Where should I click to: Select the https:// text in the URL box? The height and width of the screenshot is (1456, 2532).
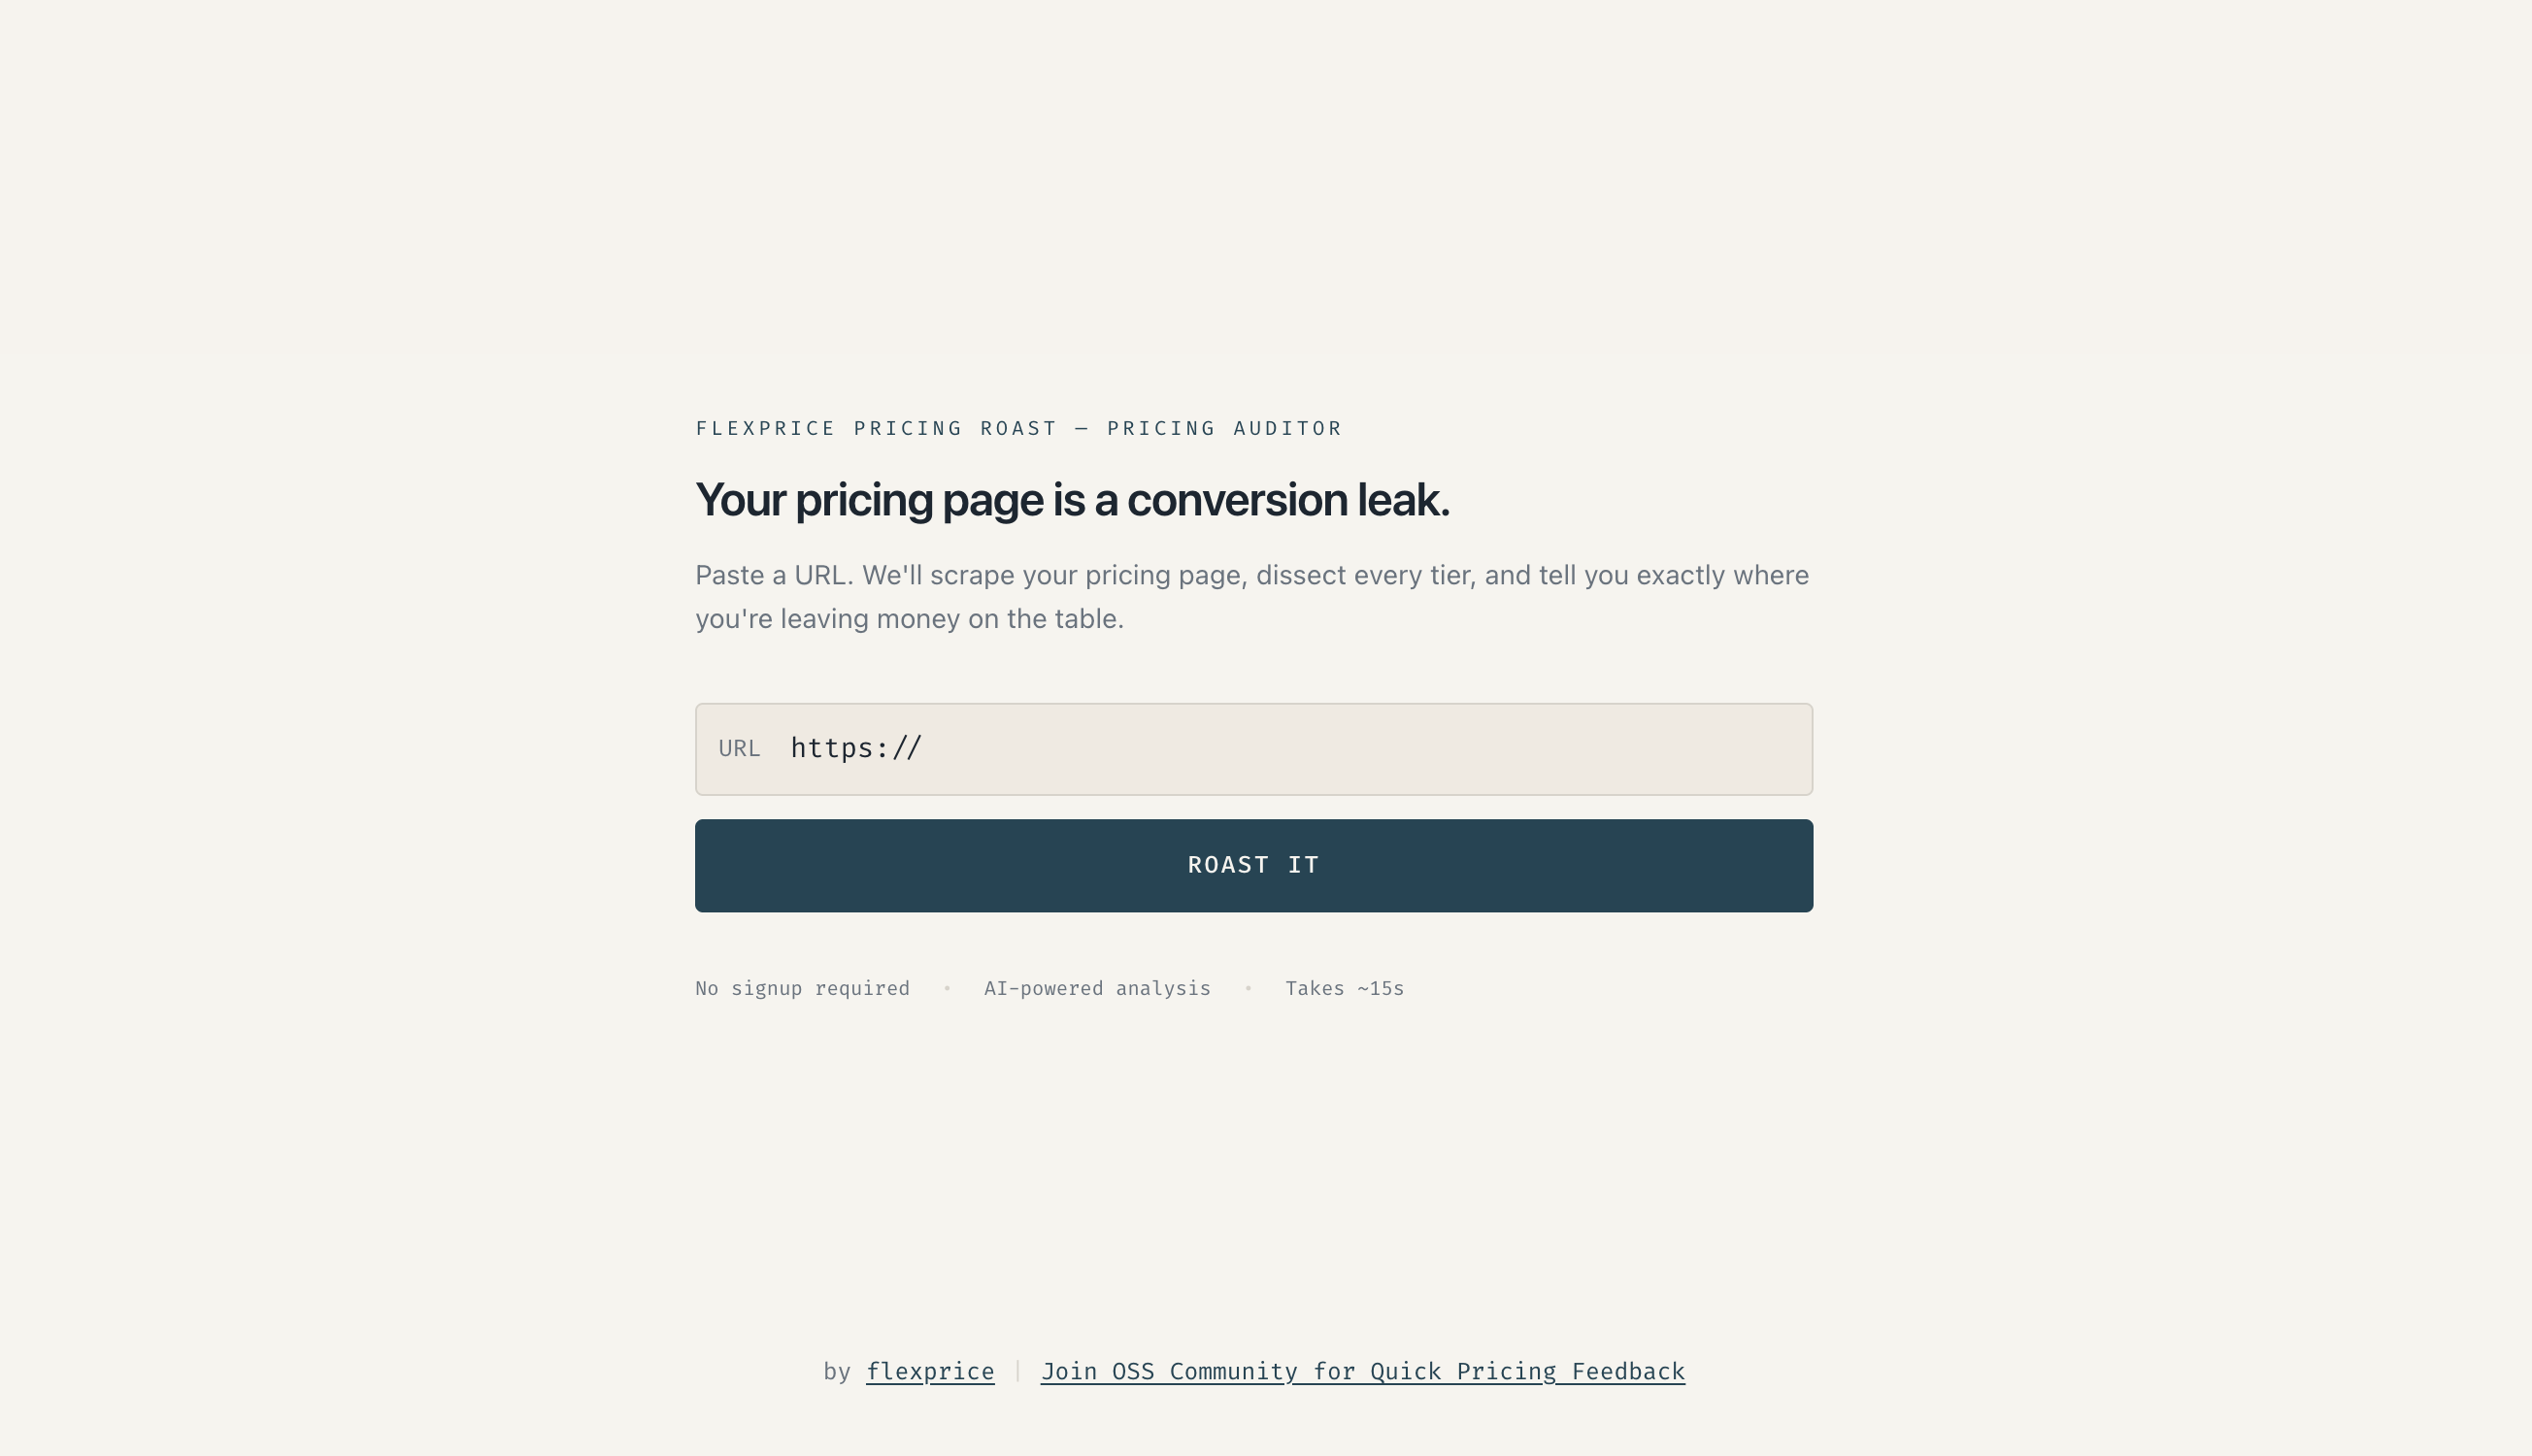[x=855, y=747]
